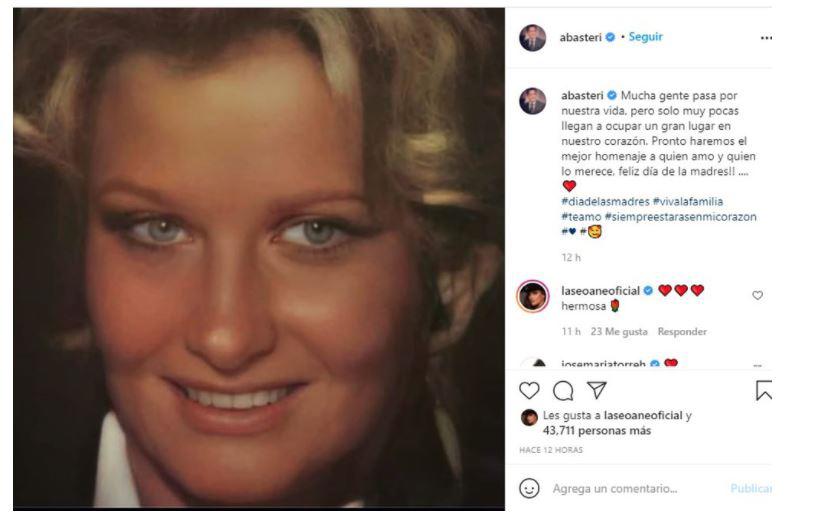The width and height of the screenshot is (825, 514).
Task: Open the #vivalafamilia hashtag
Action: (688, 201)
